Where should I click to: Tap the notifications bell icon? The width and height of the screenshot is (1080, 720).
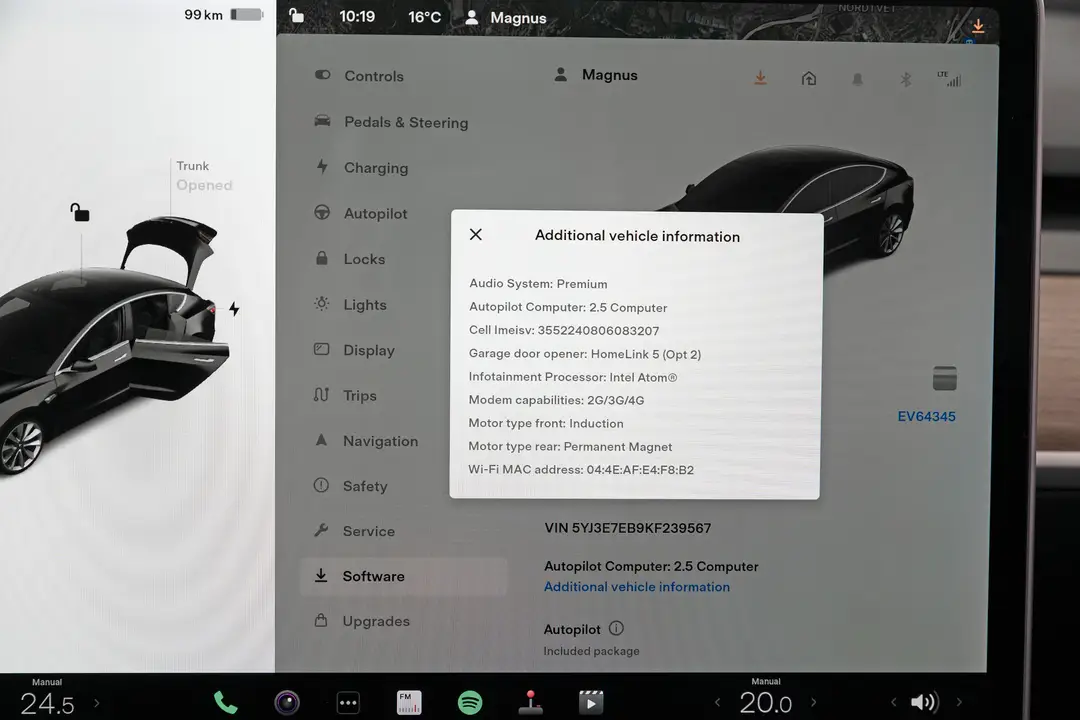[858, 79]
